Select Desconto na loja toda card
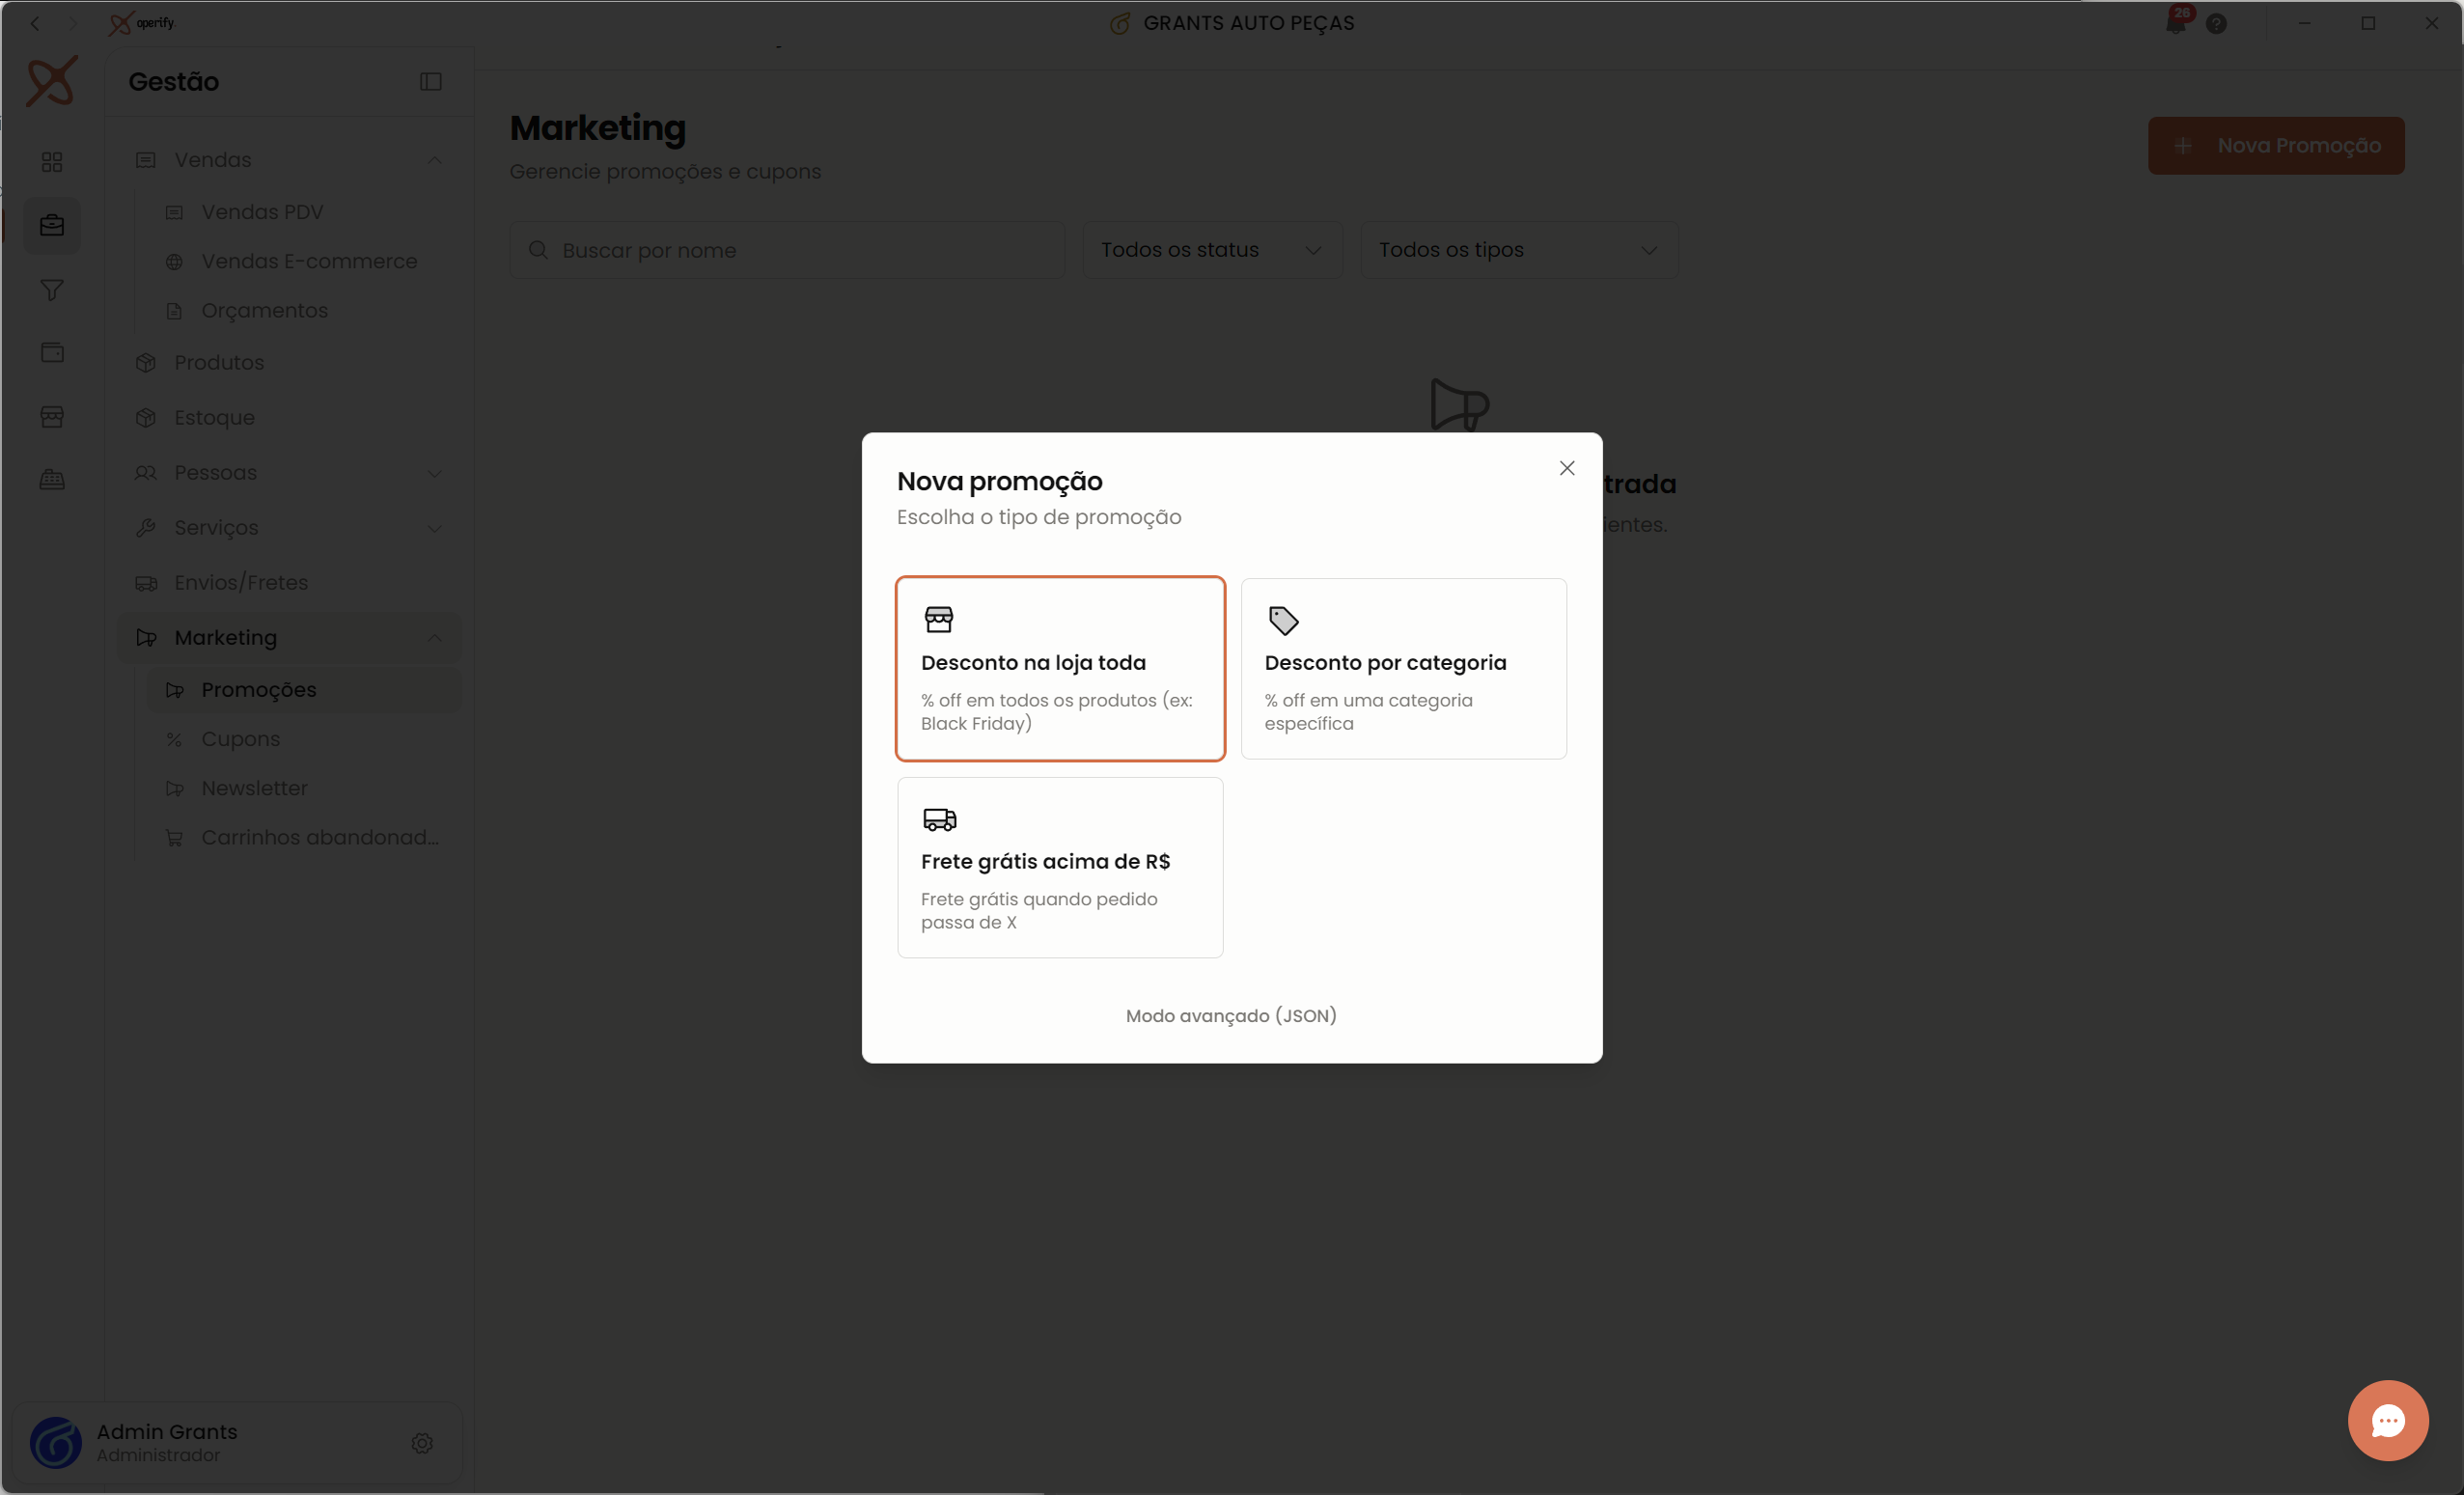 point(1060,668)
